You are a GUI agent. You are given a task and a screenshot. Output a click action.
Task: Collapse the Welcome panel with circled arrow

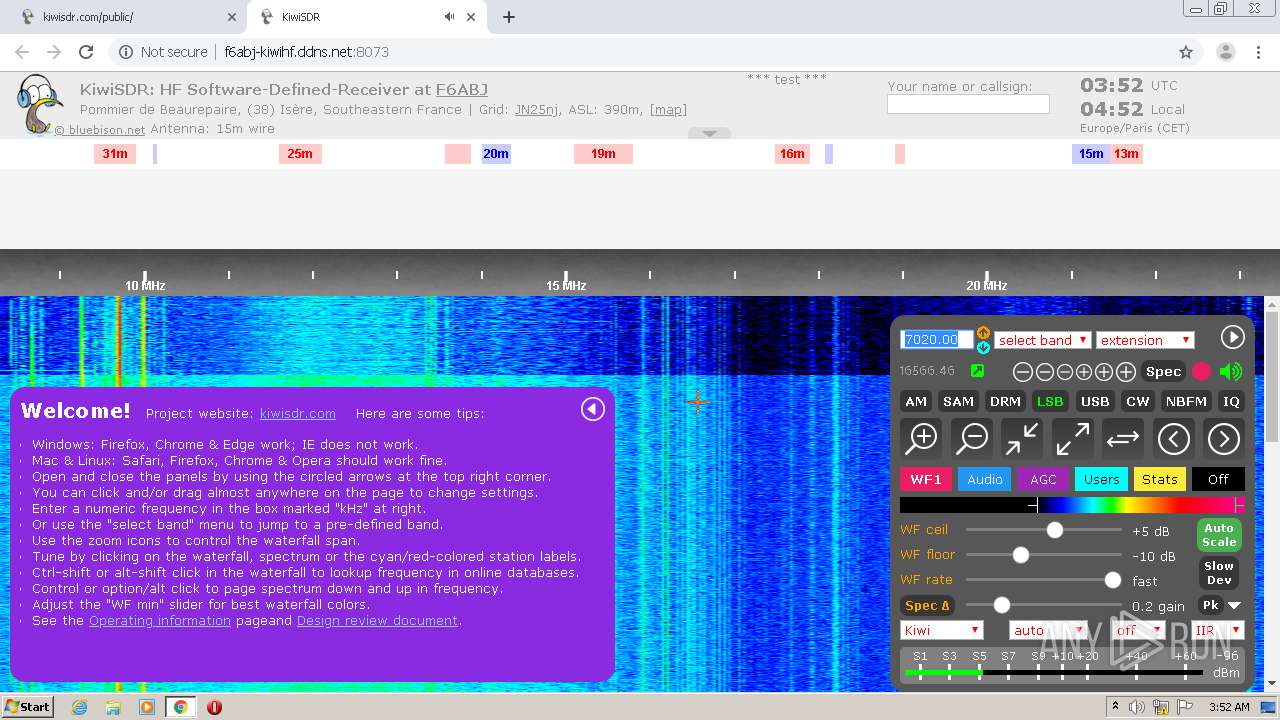(593, 409)
